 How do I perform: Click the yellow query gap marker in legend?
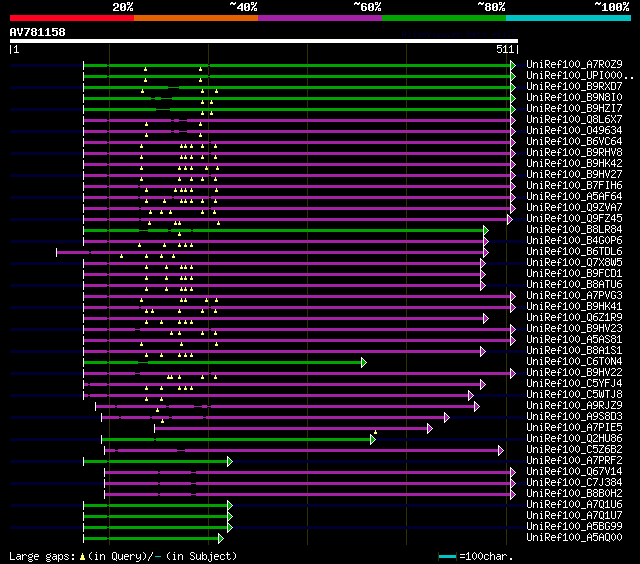click(82, 556)
